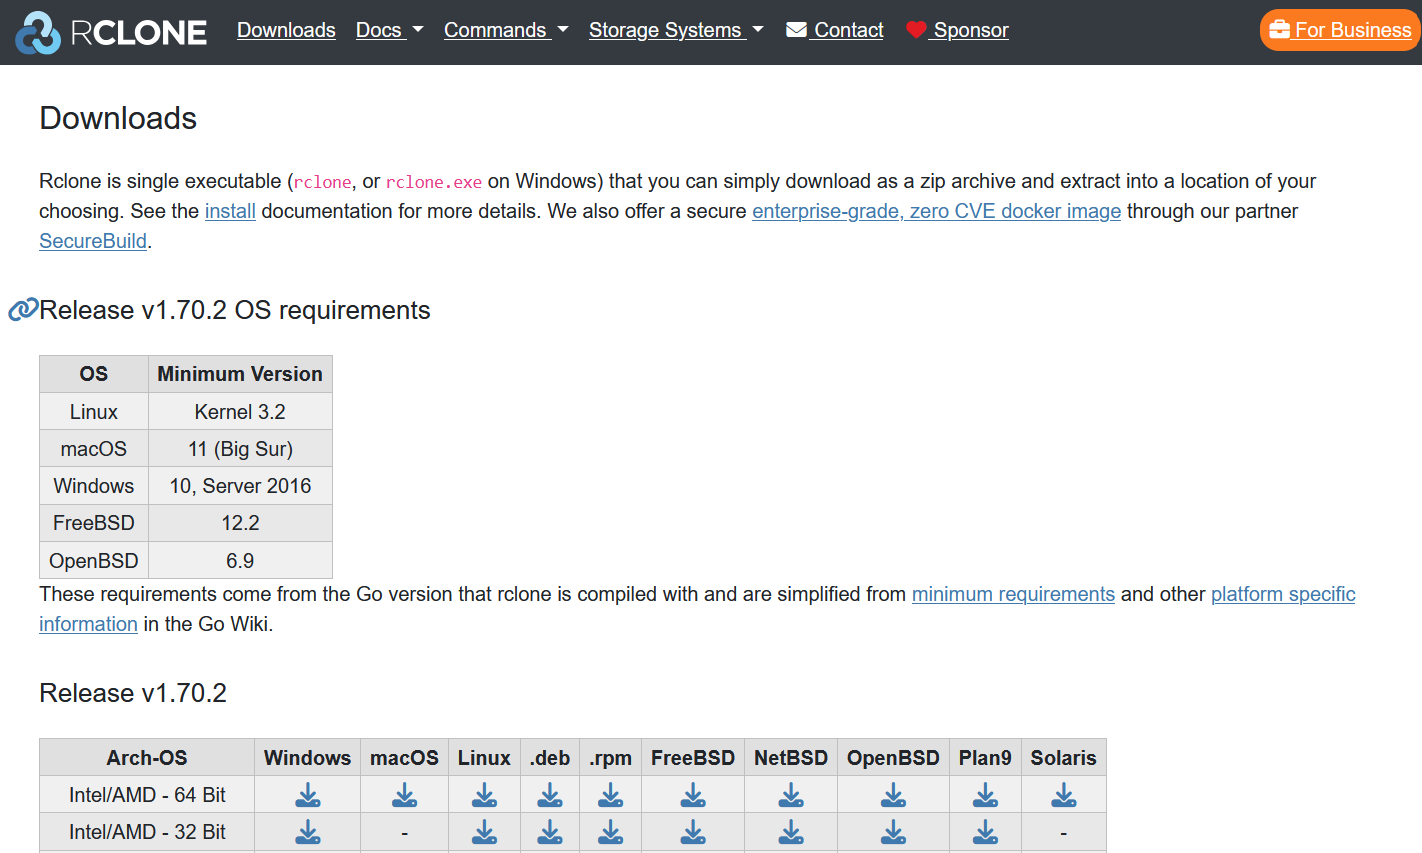
Task: Open the Contact page link
Action: pyautogui.click(x=835, y=30)
